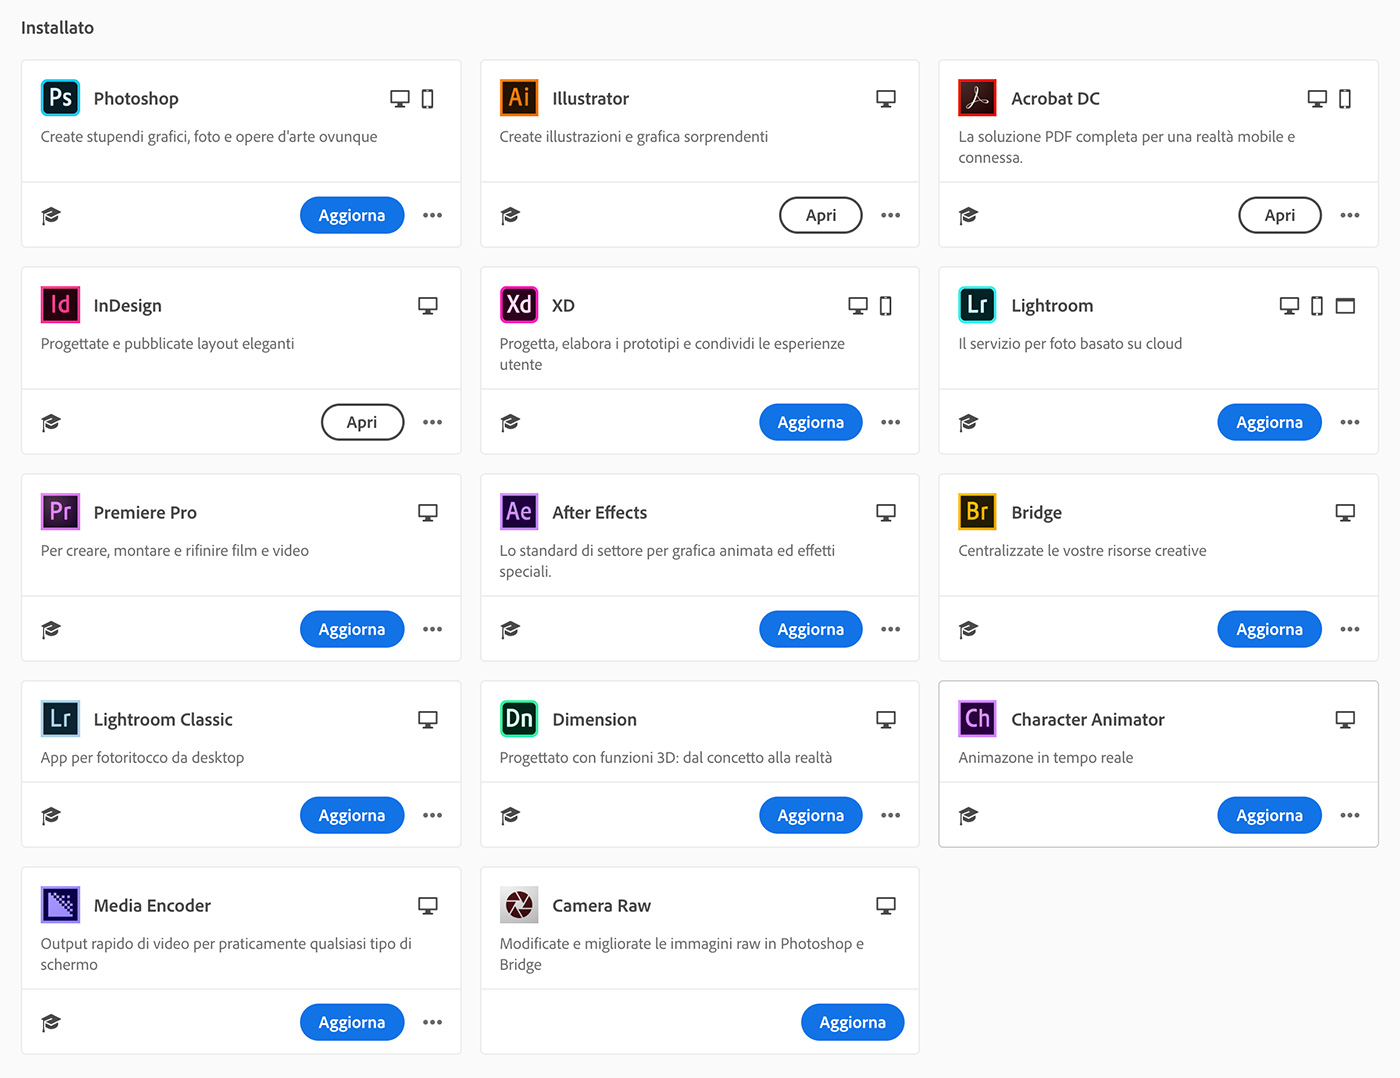Click the Dimension Dn app icon
Viewport: 1400px width, 1078px height.
[519, 719]
